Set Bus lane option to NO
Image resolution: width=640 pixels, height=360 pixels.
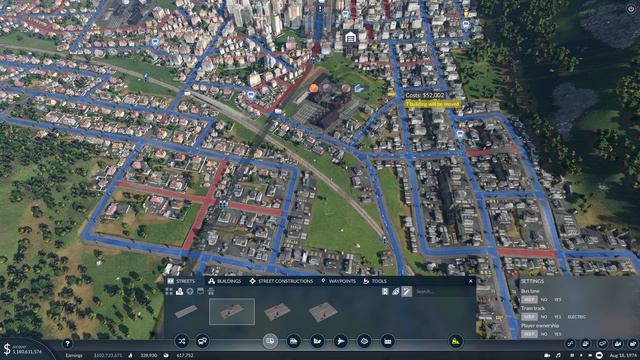(544, 300)
